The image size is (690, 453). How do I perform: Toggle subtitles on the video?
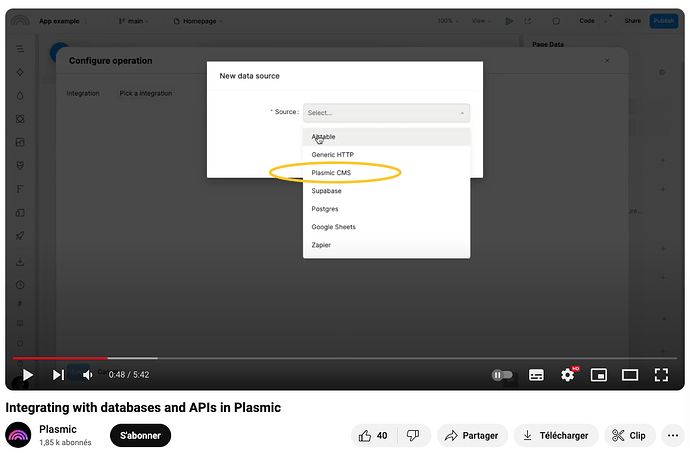(536, 375)
